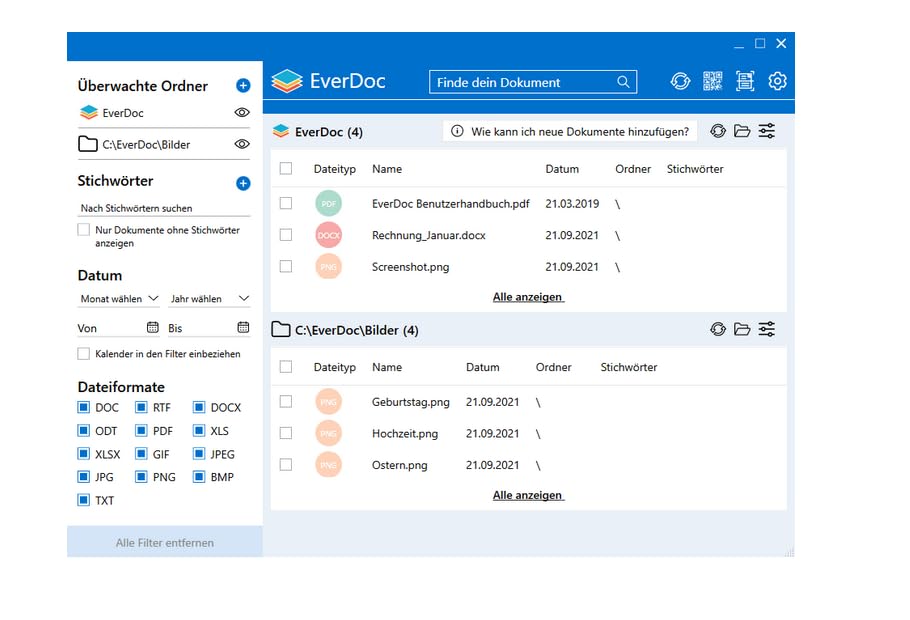The image size is (910, 620).
Task: Open folder icon of C:\EverDoc\Bilder section
Action: 742,330
